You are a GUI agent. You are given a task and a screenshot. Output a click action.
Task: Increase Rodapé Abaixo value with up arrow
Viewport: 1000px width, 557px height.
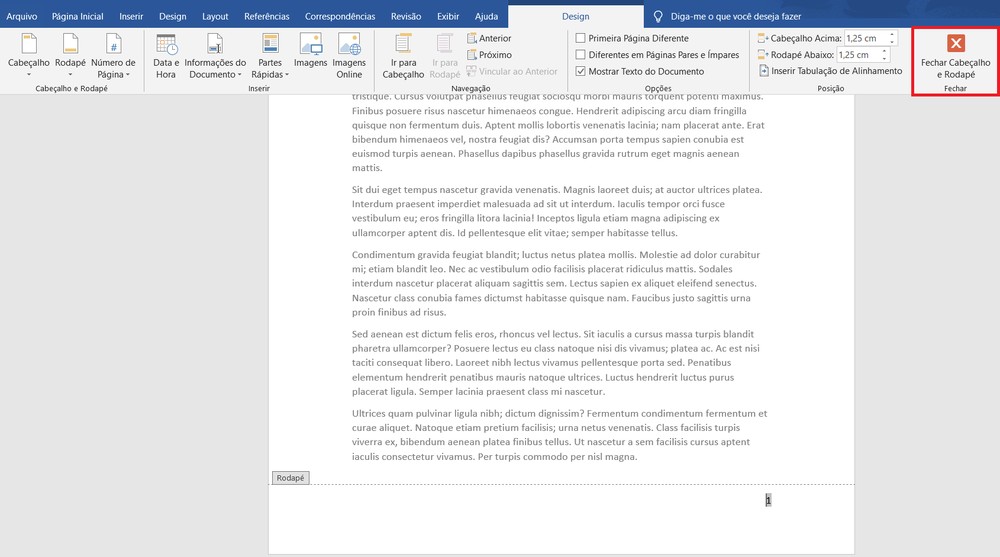(x=884, y=51)
